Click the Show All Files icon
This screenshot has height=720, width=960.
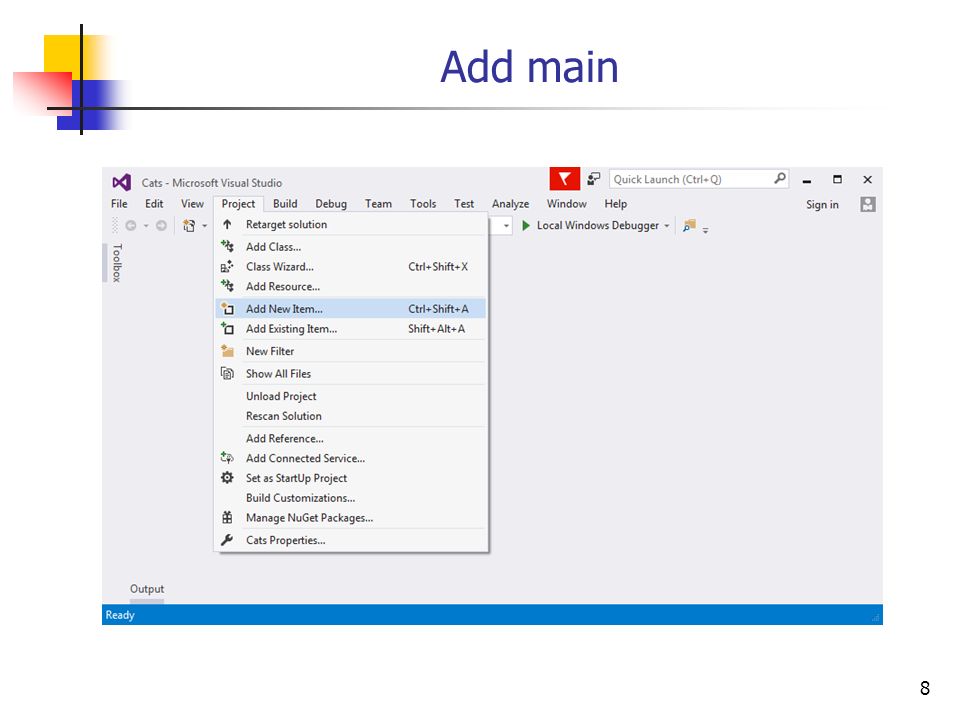pos(227,373)
